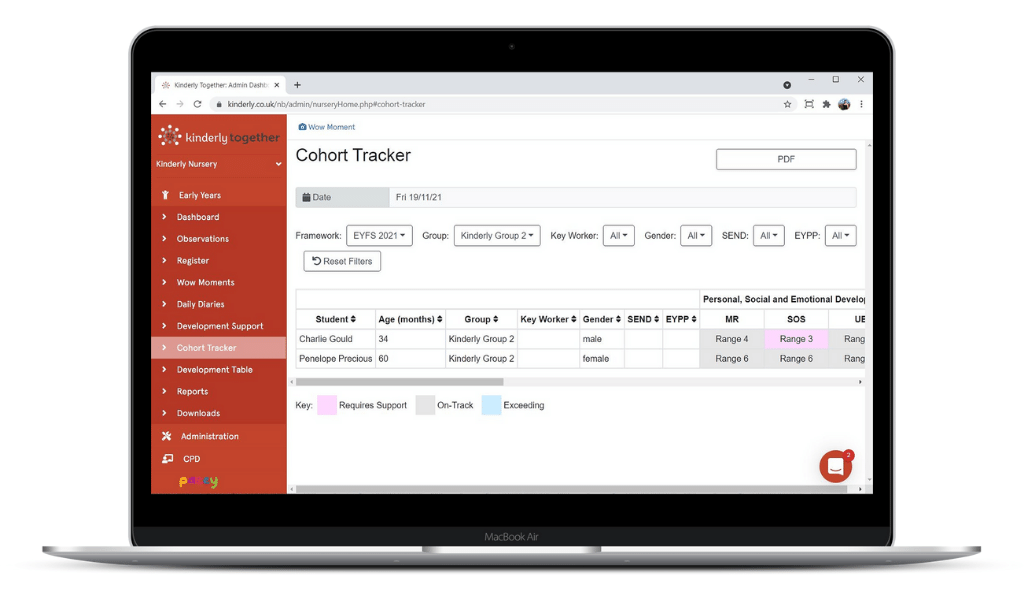The width and height of the screenshot is (1024, 600).
Task: Open Development Table in the sidebar
Action: coord(219,370)
